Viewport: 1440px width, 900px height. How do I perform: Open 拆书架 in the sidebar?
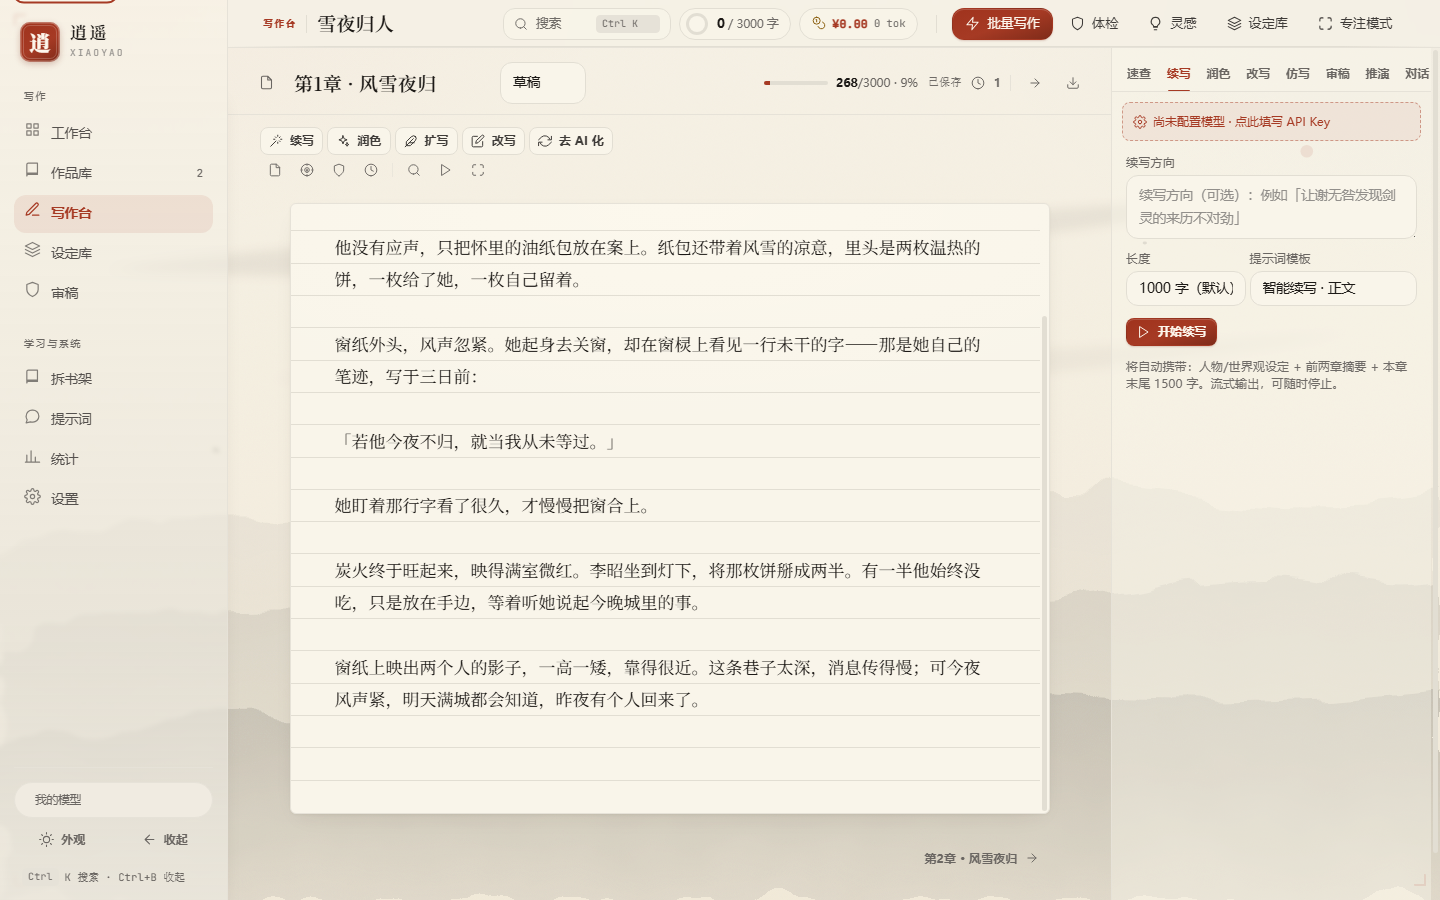(113, 378)
